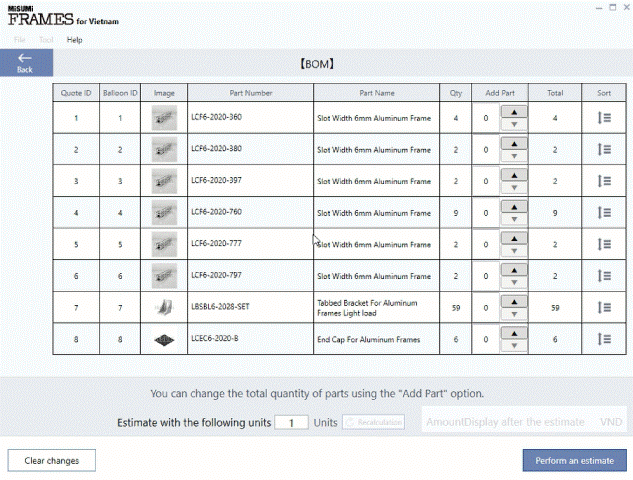Click the Perform an estimate button
This screenshot has width=633, height=480.
coord(574,460)
